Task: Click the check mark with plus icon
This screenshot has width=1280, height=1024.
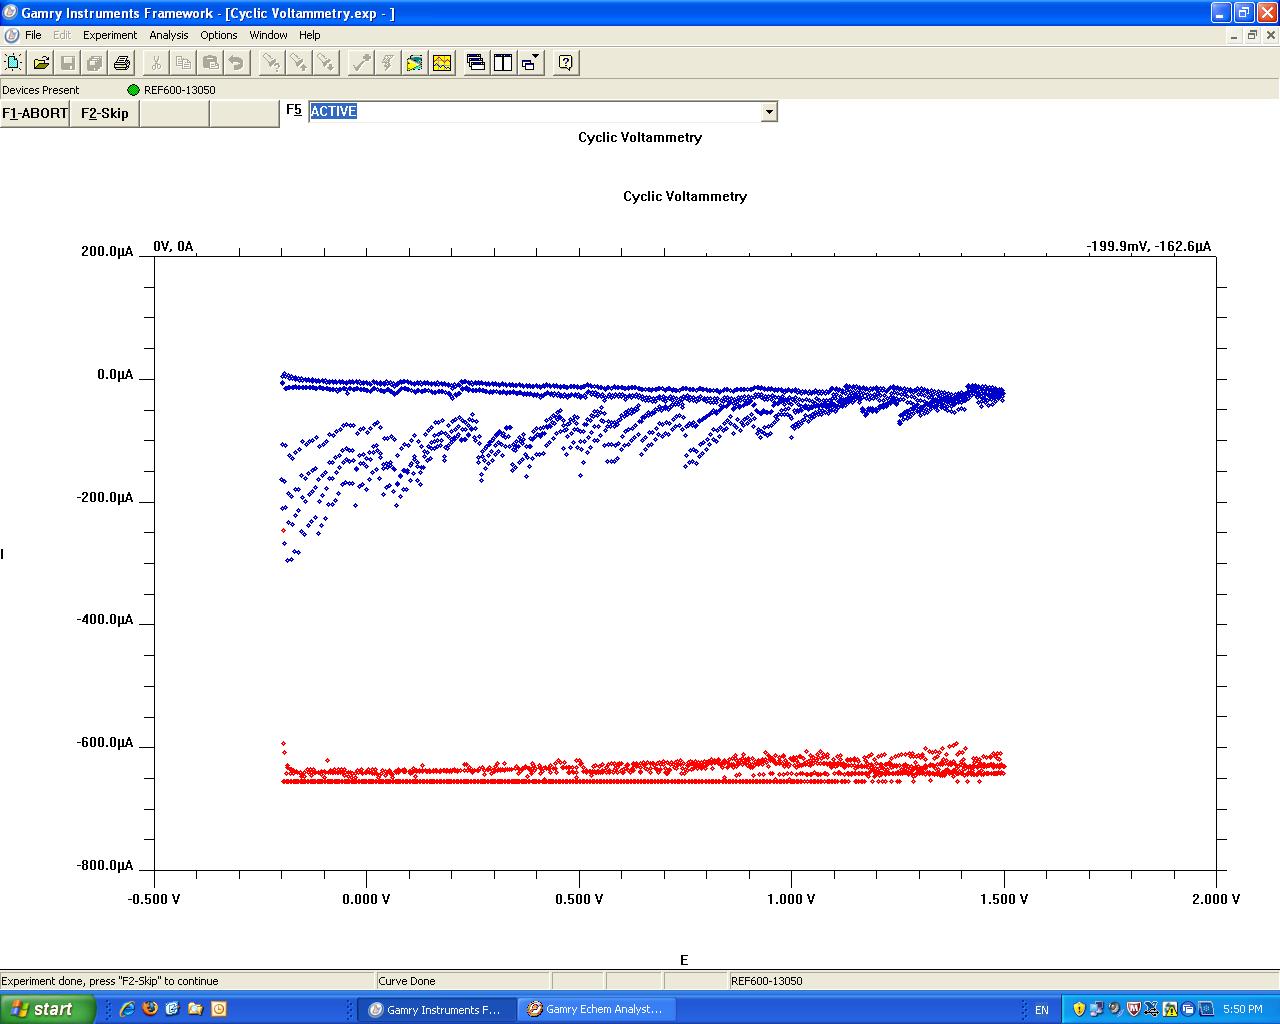Action: pyautogui.click(x=361, y=63)
